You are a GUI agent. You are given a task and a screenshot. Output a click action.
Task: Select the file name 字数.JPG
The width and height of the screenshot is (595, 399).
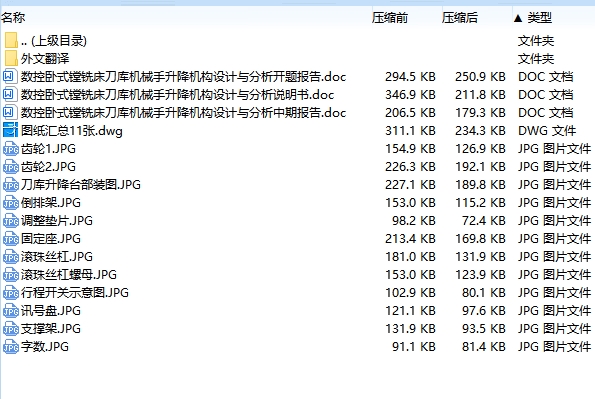pos(45,347)
